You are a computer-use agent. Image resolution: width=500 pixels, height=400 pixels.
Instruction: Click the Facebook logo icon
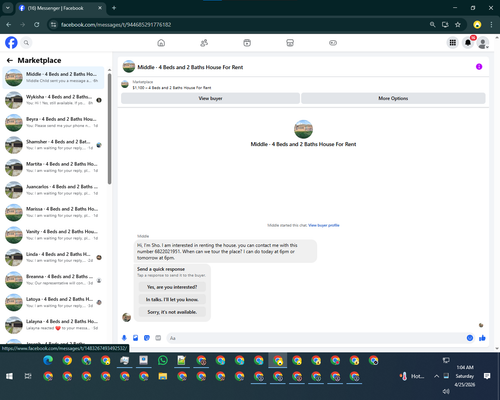pyautogui.click(x=11, y=43)
